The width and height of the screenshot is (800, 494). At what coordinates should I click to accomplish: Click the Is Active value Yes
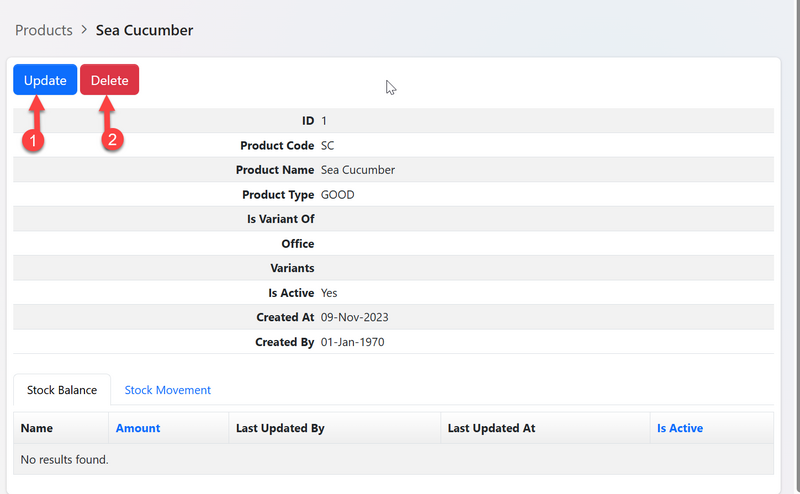[x=330, y=293]
